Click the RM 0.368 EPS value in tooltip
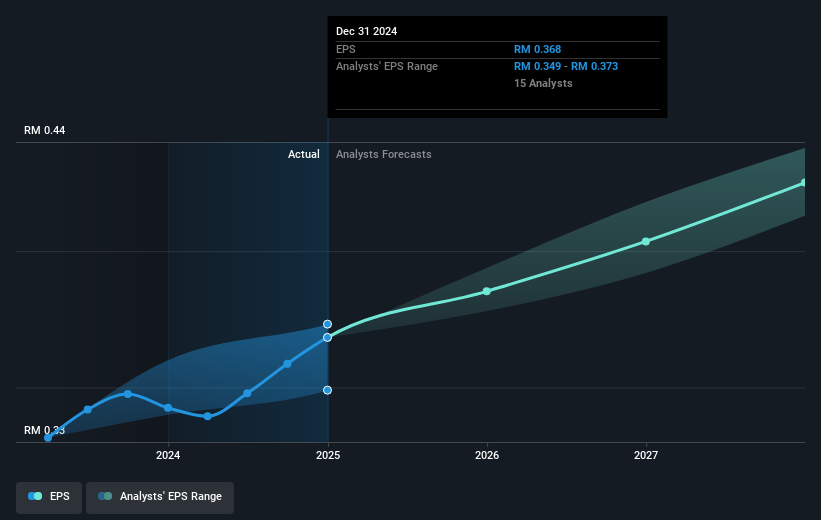Image resolution: width=821 pixels, height=520 pixels. 537,49
